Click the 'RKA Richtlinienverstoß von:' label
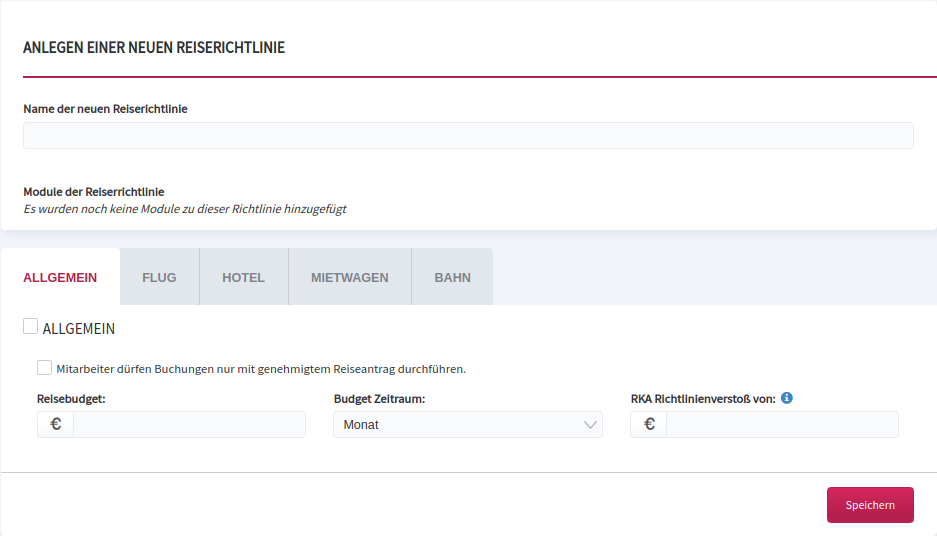937x536 pixels. point(703,399)
